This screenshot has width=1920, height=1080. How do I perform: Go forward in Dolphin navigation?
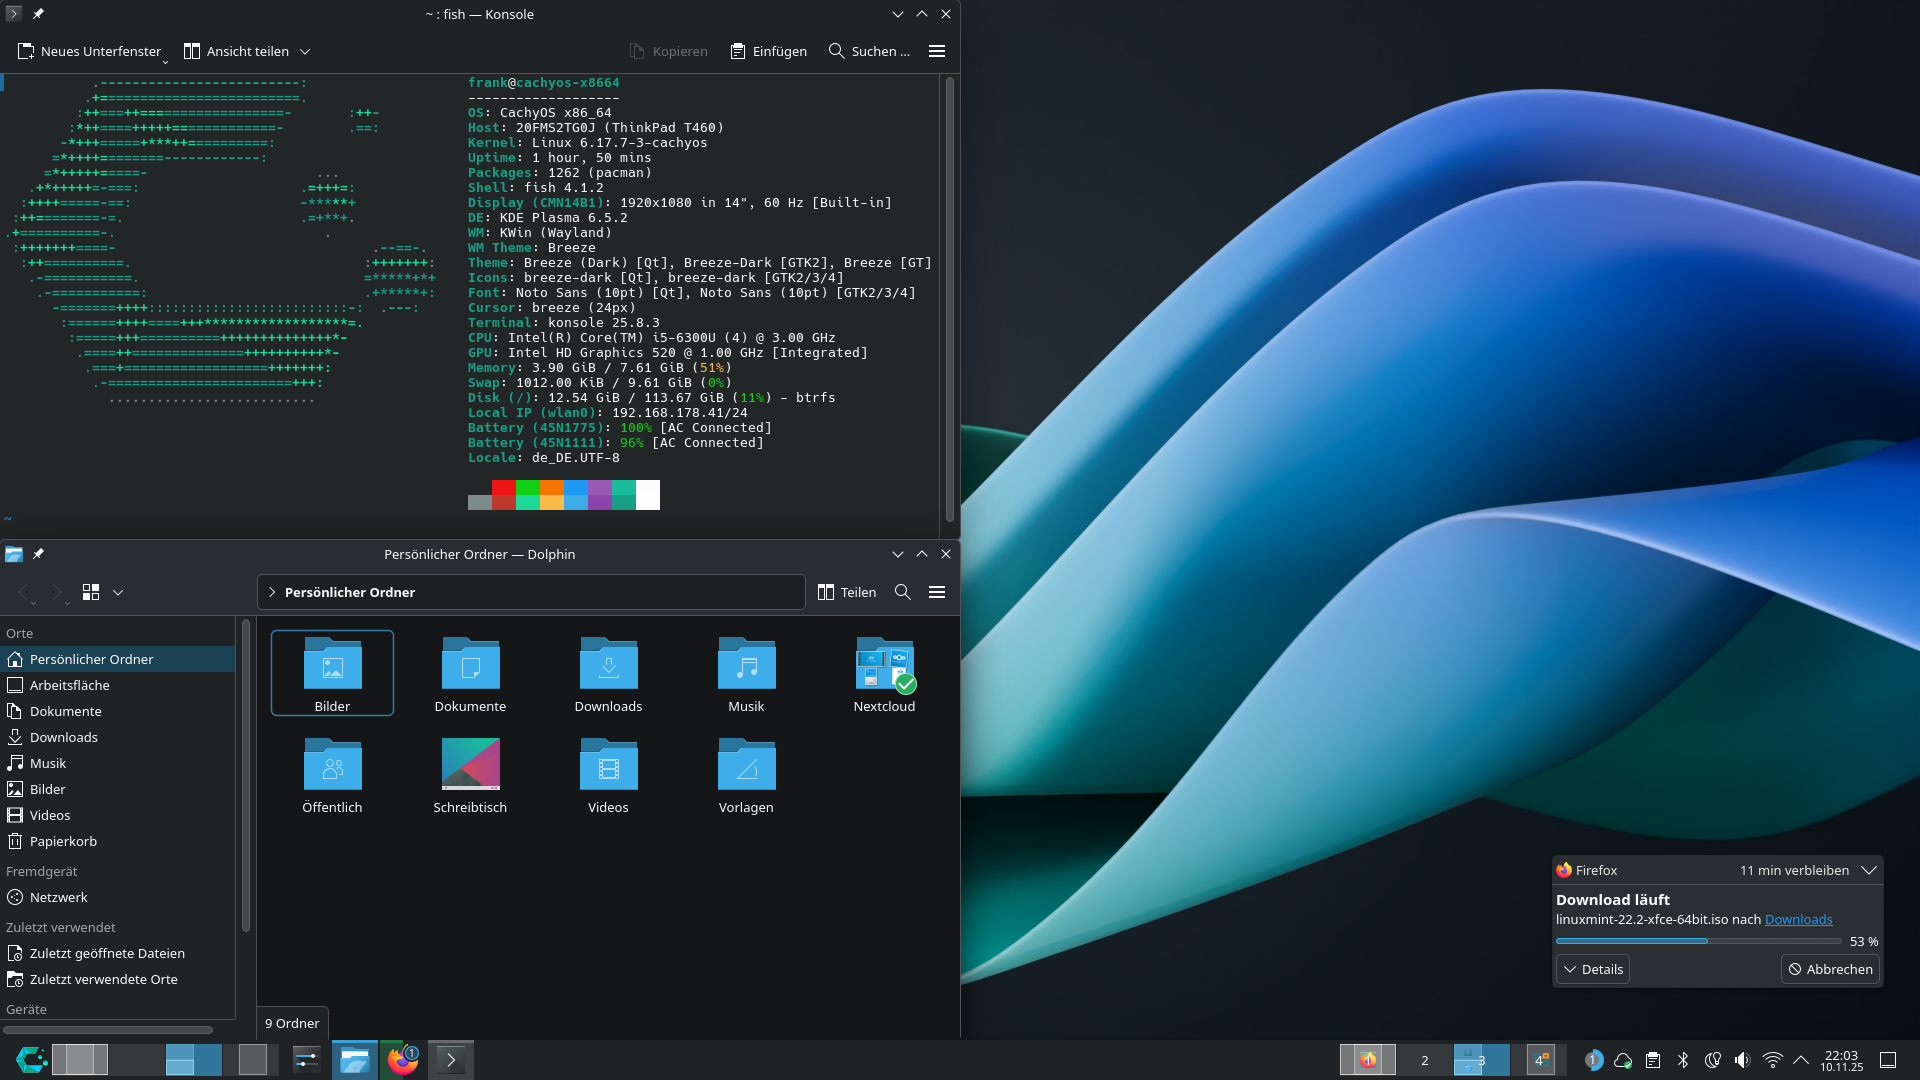[x=57, y=592]
